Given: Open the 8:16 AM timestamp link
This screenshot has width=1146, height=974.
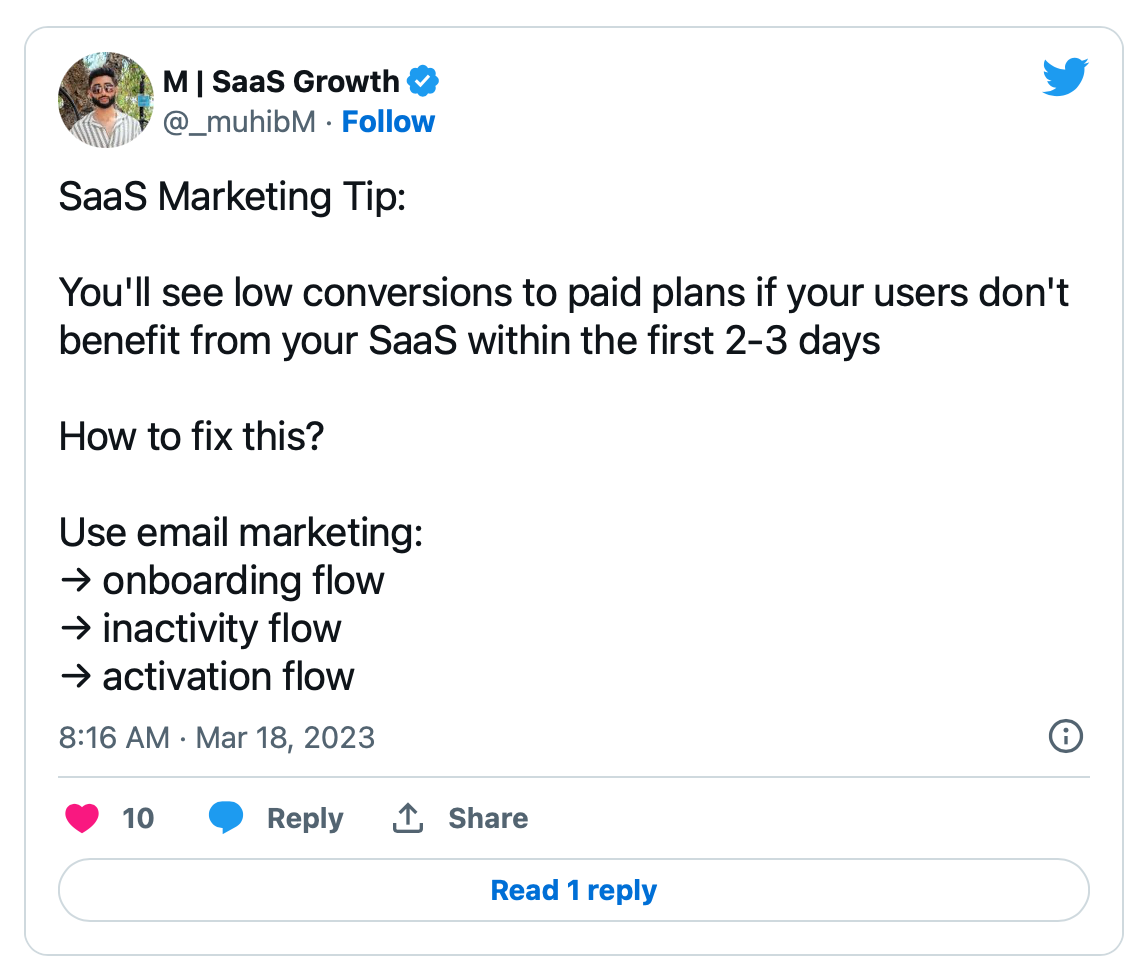Looking at the screenshot, I should click(114, 737).
